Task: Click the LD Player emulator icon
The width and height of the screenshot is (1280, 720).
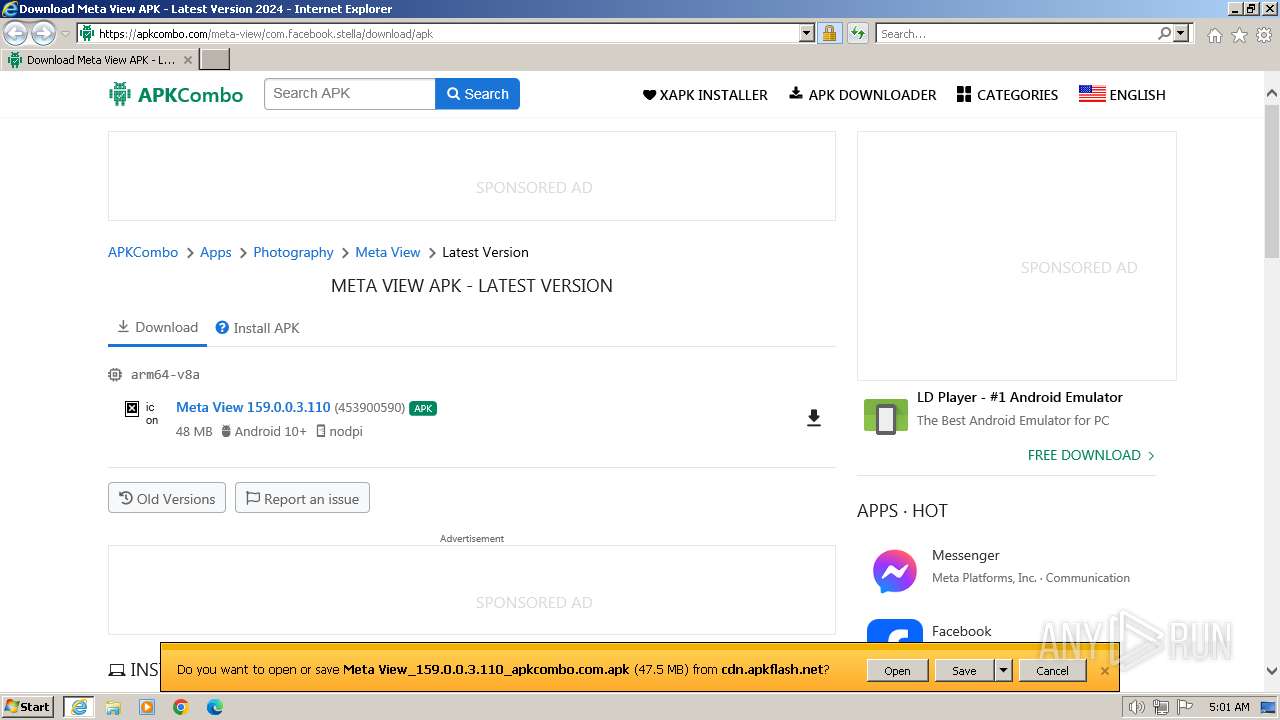Action: (886, 417)
